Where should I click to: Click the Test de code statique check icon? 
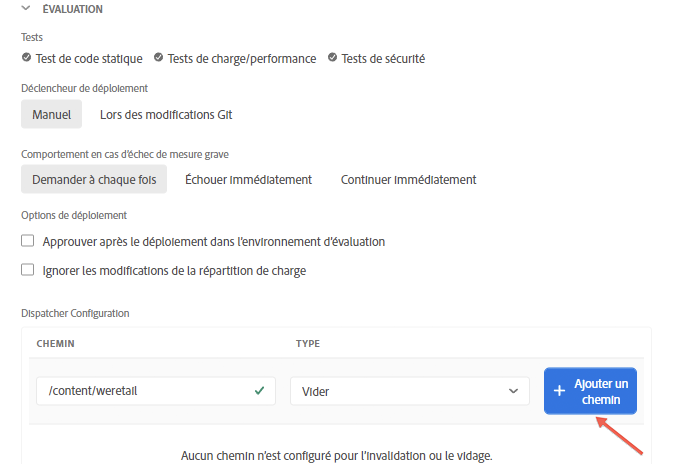(x=26, y=57)
